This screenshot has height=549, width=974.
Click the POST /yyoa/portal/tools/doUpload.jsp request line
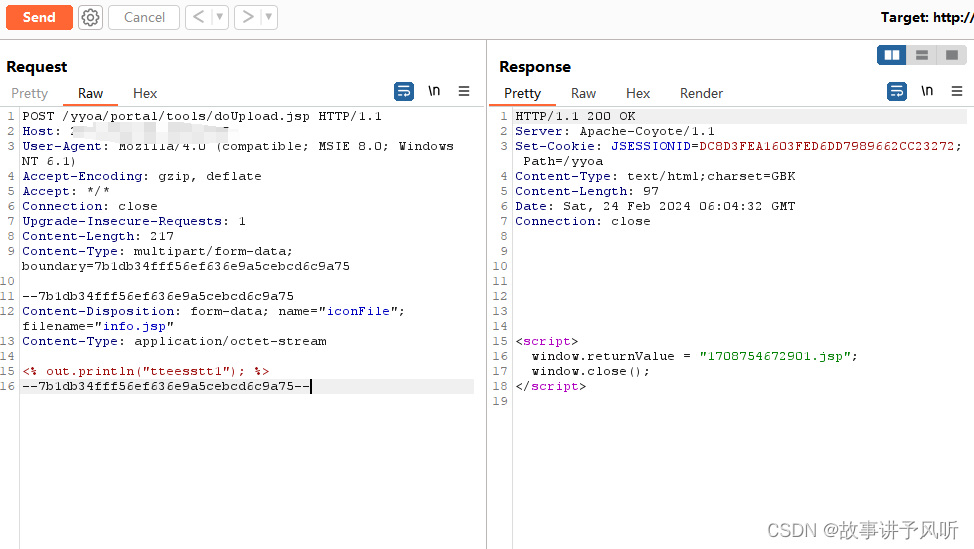[x=202, y=116]
